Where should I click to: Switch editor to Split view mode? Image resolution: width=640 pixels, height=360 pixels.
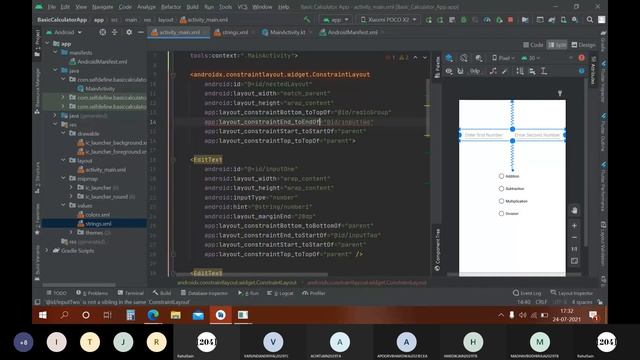pyautogui.click(x=557, y=45)
